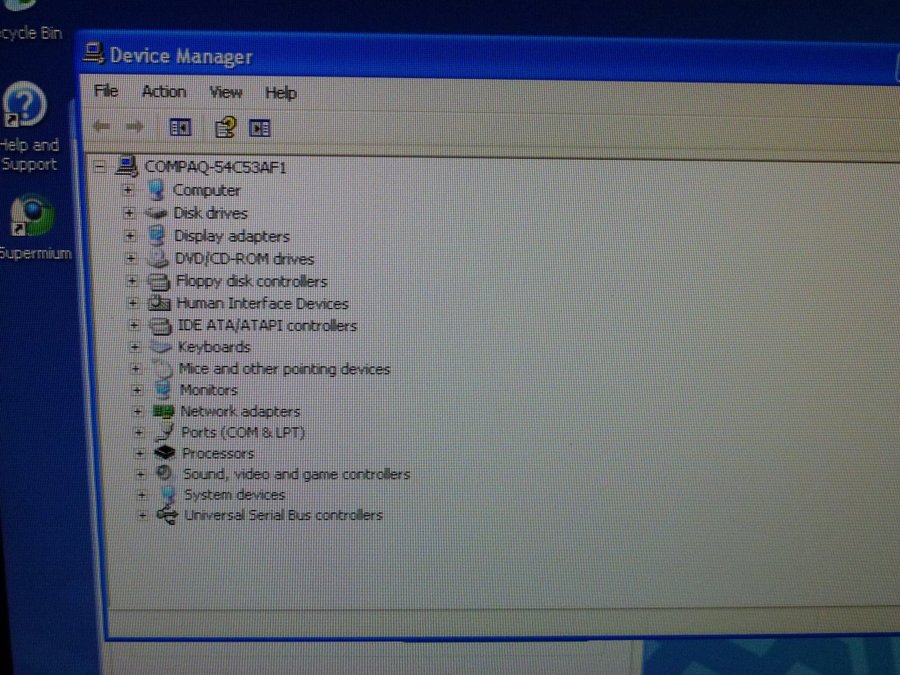
Task: Expand Universal Serial Bus controllers
Action: [x=142, y=515]
